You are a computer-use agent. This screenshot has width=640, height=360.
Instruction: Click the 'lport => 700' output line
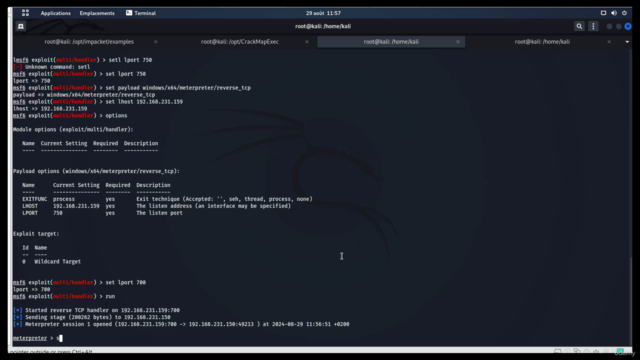31,289
